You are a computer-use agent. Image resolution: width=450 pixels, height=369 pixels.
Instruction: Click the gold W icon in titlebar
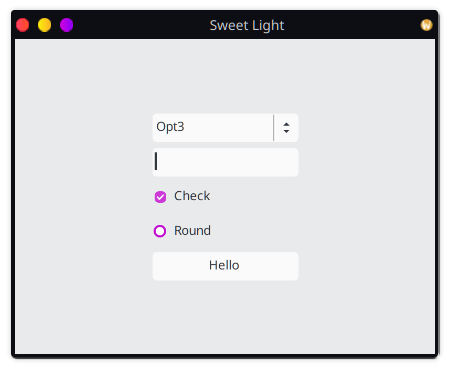pos(426,25)
